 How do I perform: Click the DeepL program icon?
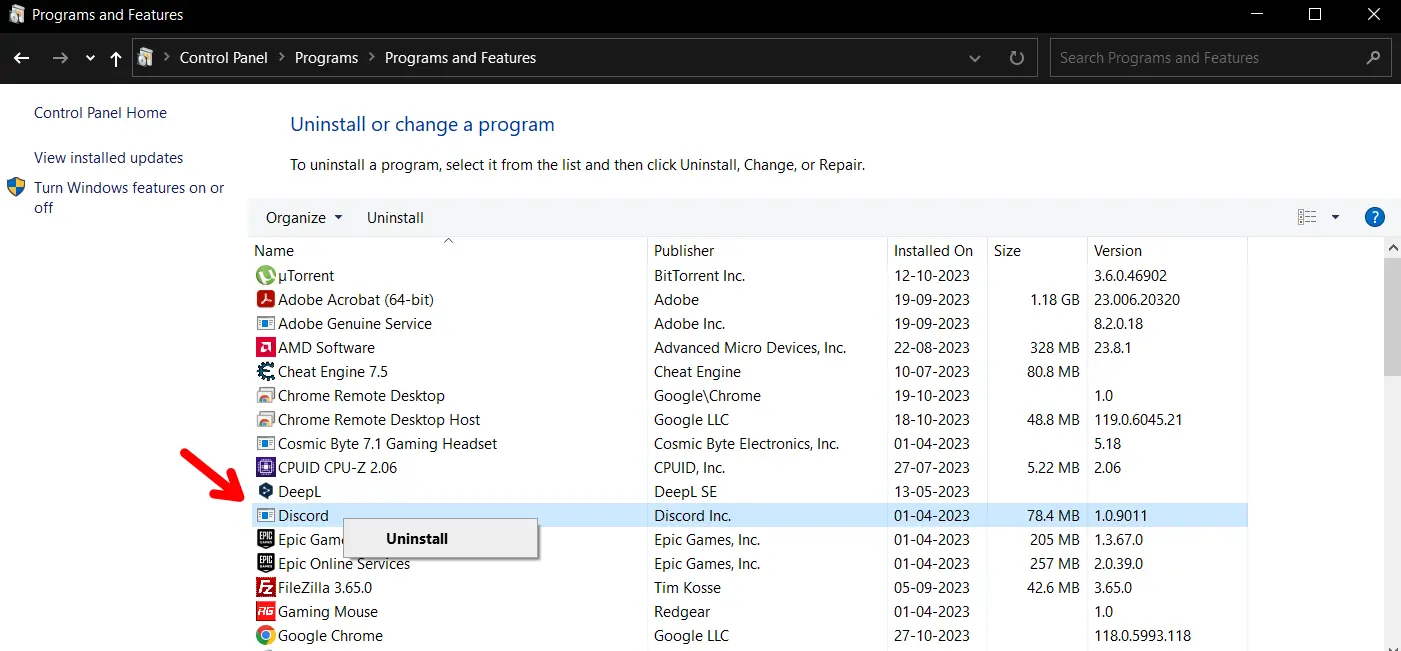(x=265, y=491)
